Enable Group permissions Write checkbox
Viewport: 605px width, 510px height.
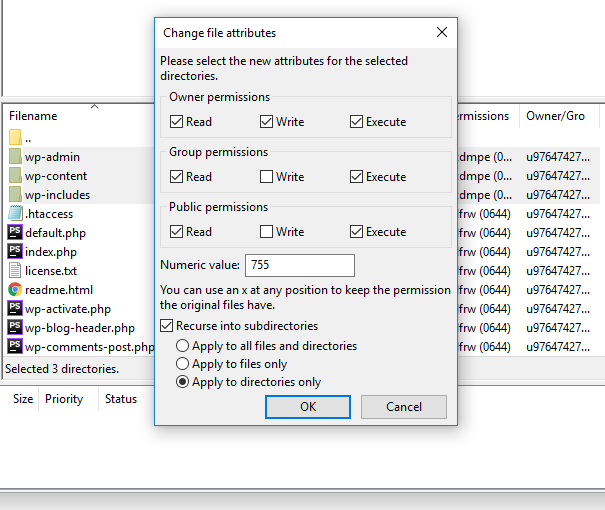pos(266,177)
